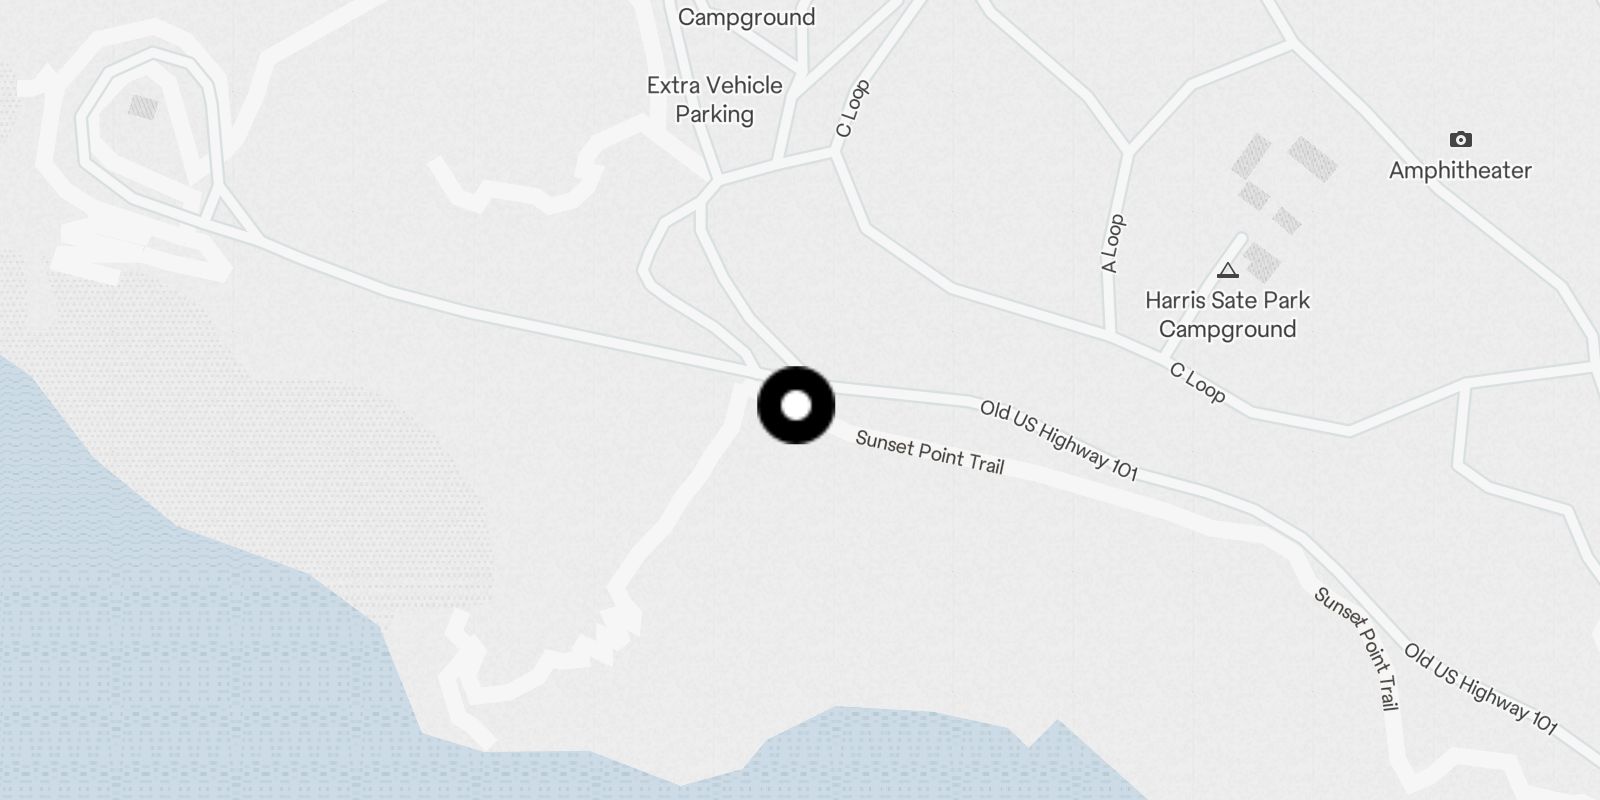Screen dimensions: 1600x800
Task: Select the Amphitheater label
Action: tap(1460, 170)
